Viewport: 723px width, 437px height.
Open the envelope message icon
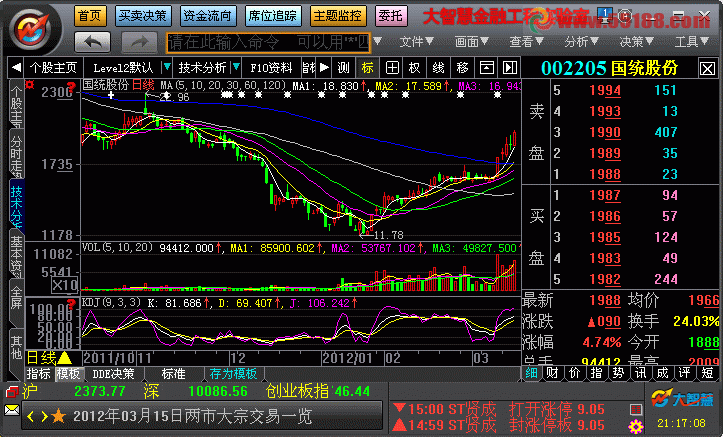(12, 410)
